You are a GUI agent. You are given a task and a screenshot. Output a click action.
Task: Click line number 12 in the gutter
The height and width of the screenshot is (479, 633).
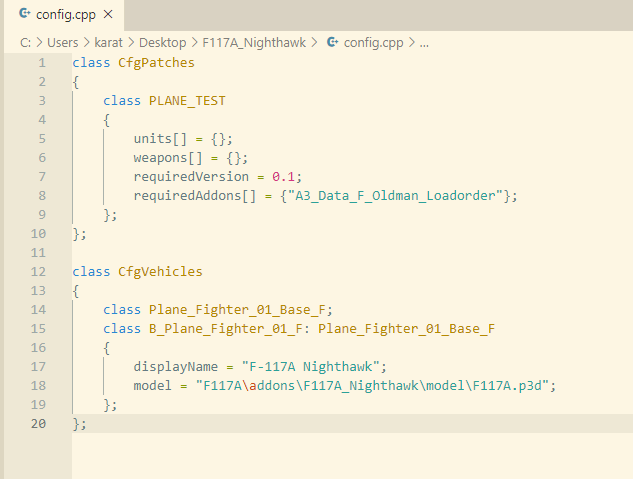click(38, 272)
